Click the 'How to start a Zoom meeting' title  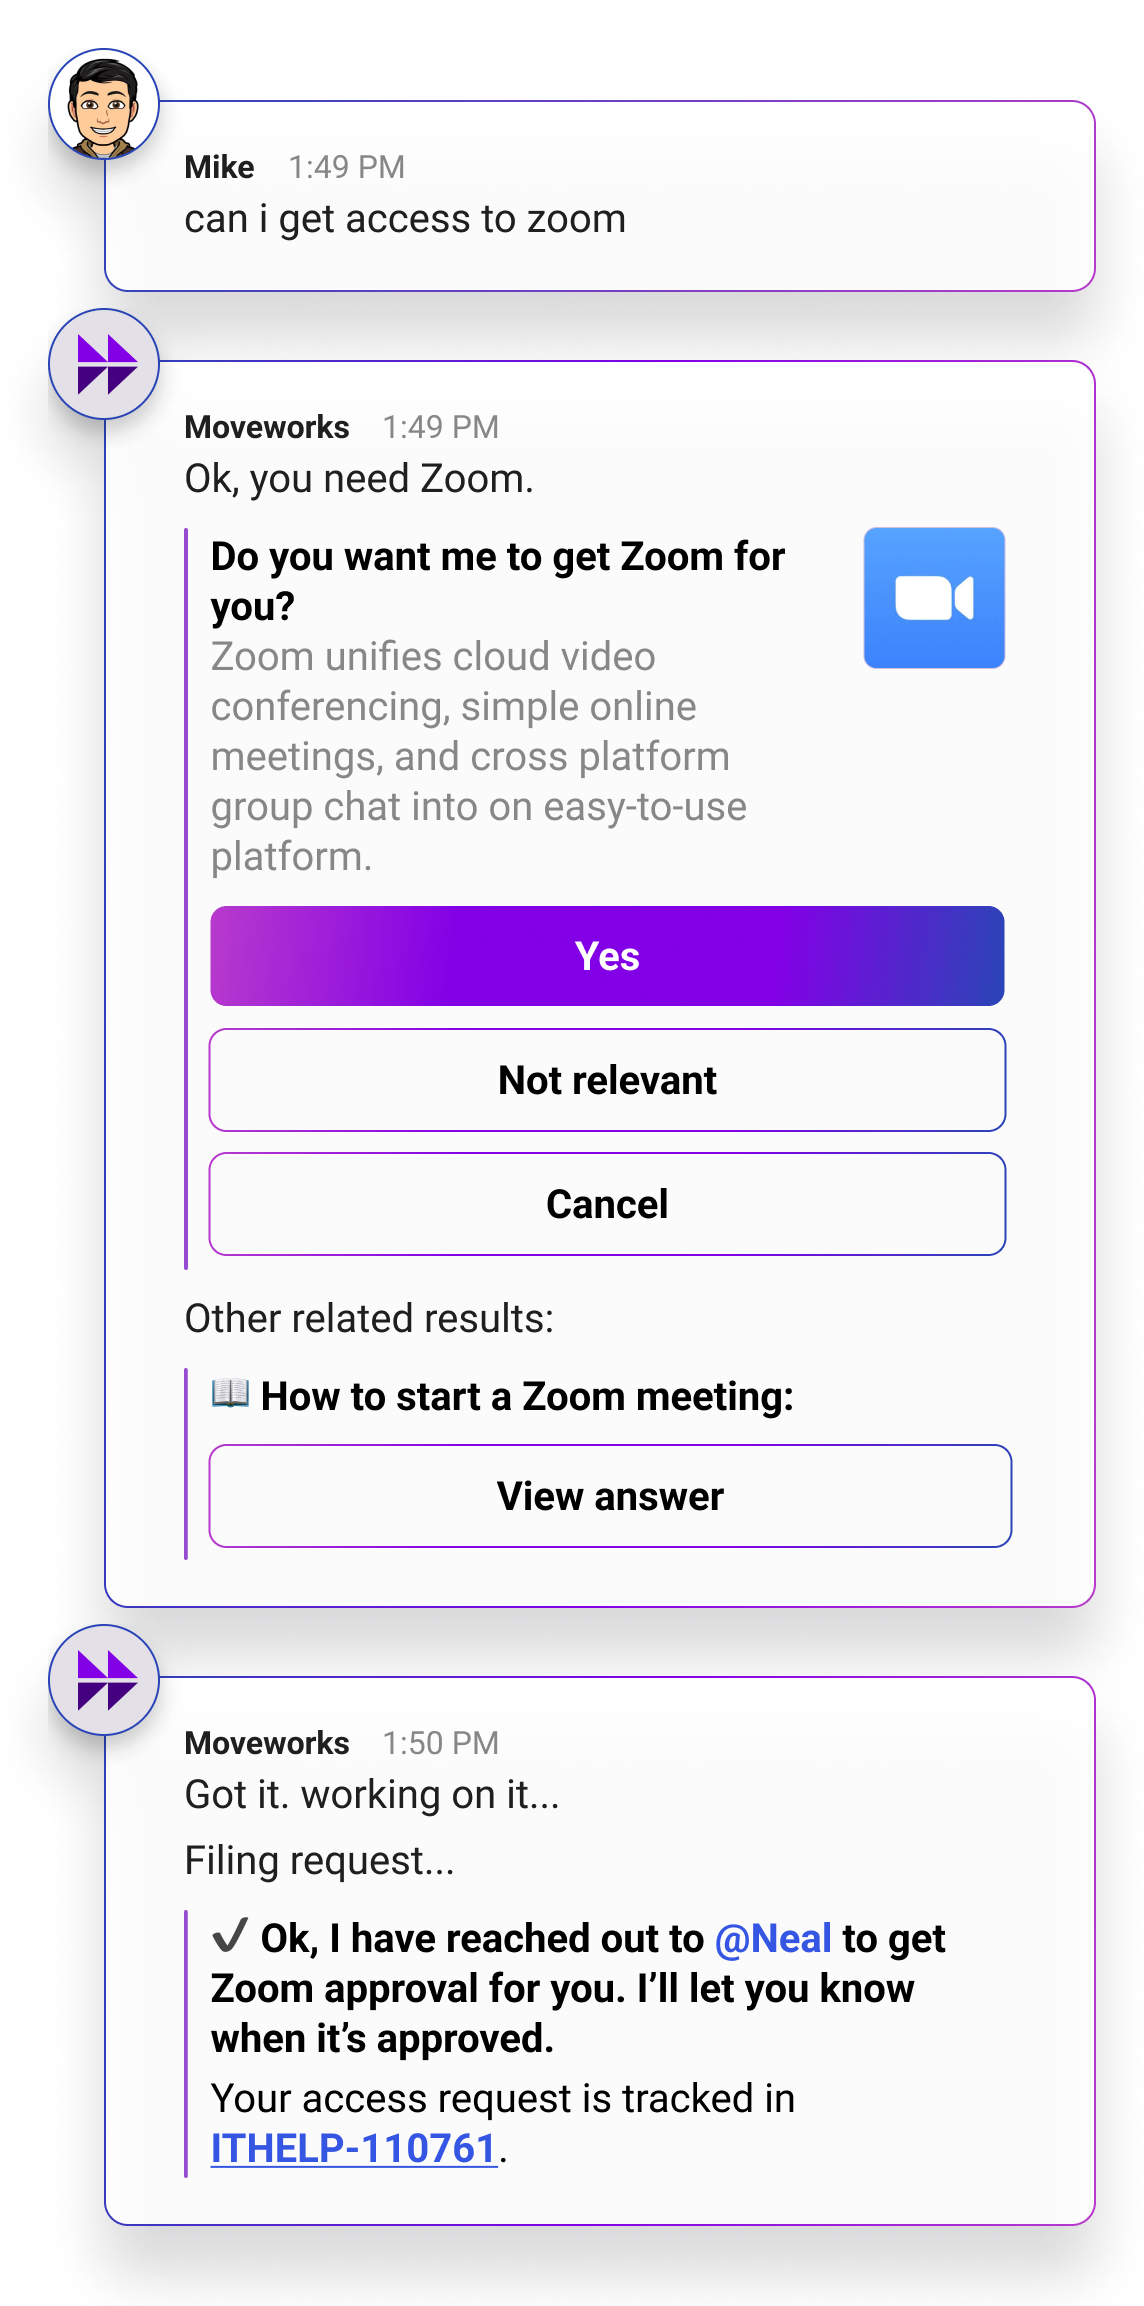(527, 1396)
